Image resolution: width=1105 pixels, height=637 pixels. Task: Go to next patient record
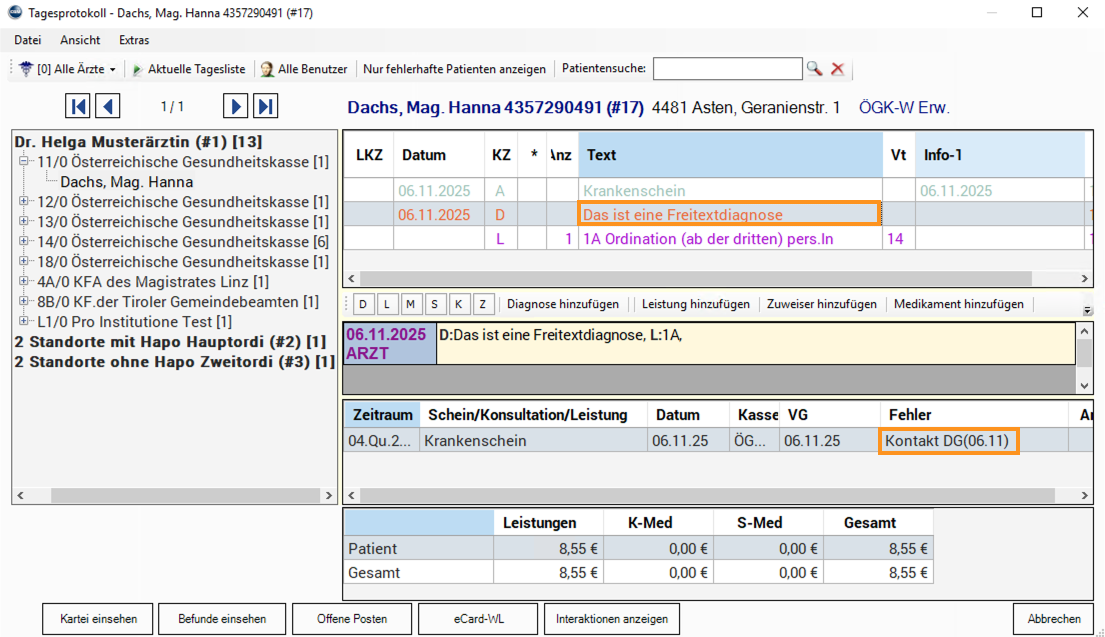[x=235, y=106]
